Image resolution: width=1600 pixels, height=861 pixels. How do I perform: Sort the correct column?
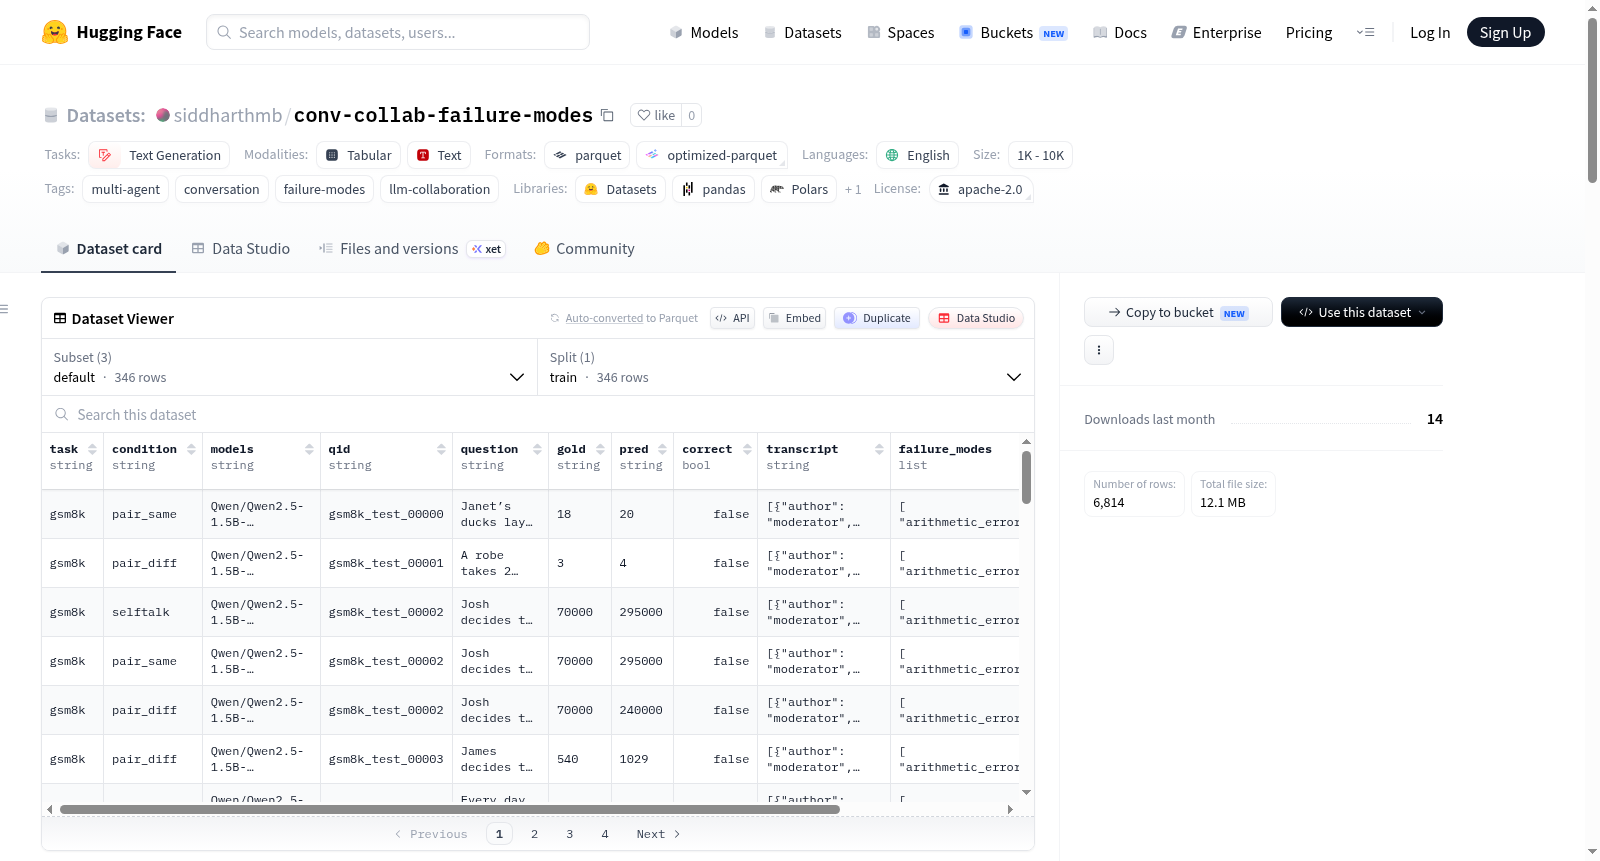pos(747,449)
